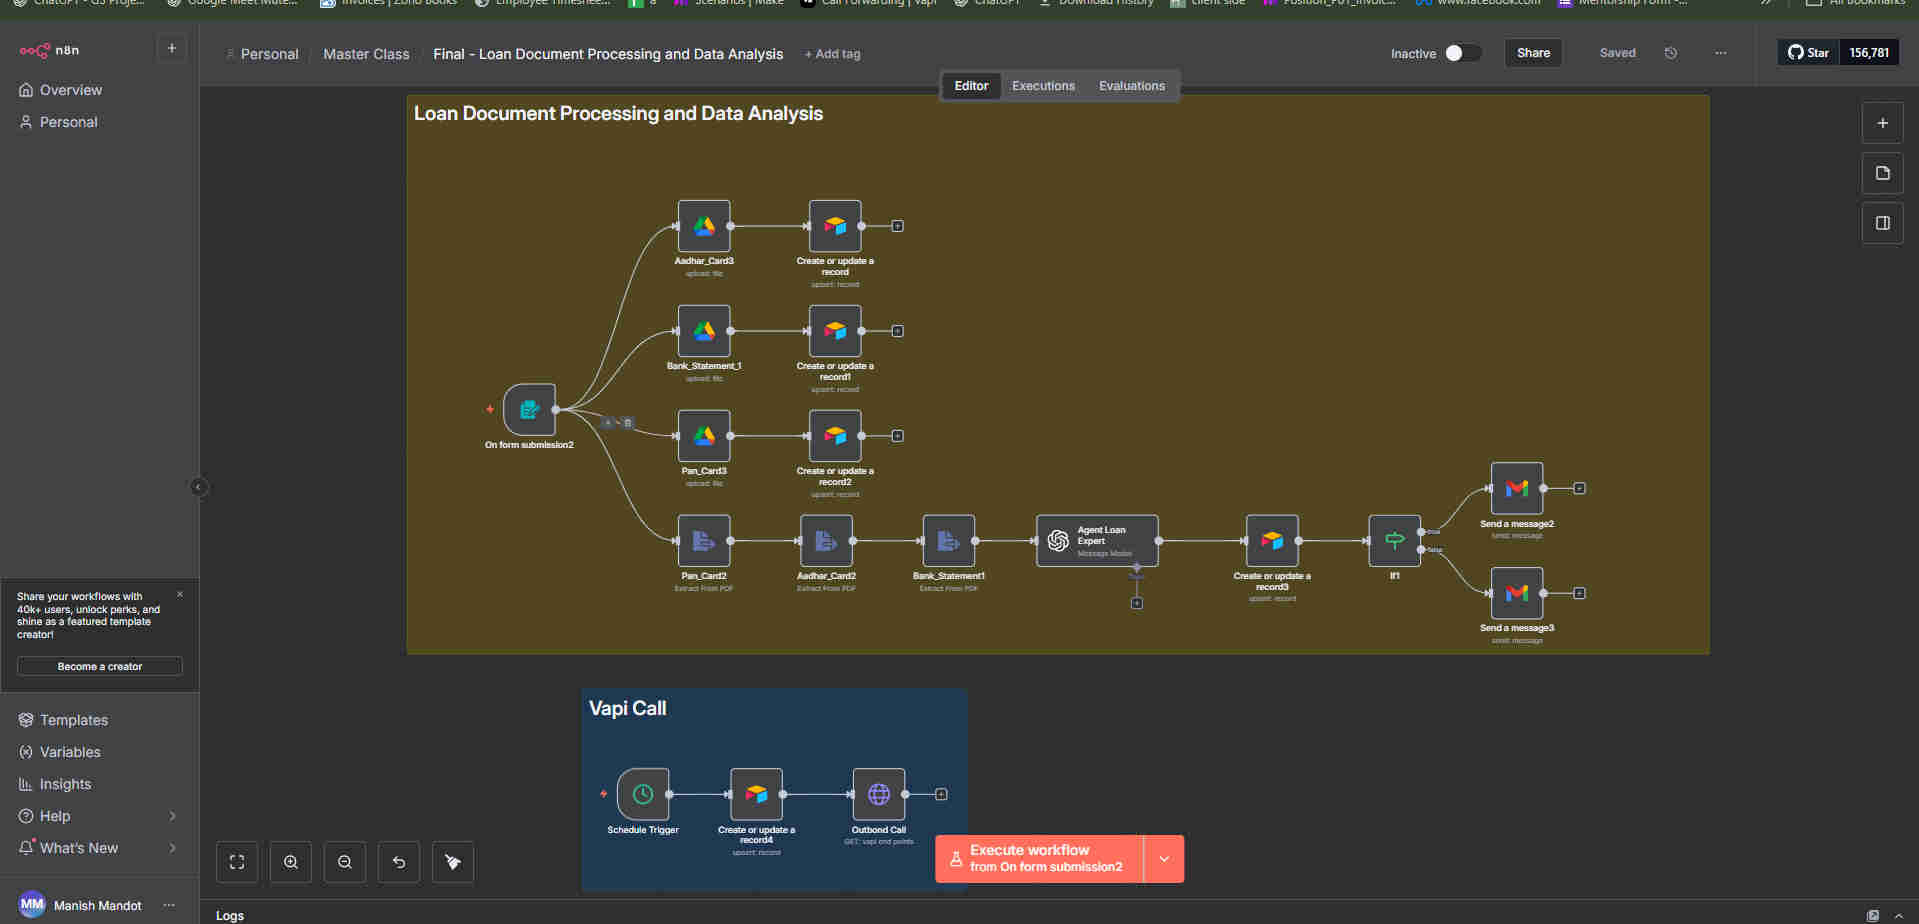Screen dimensions: 1919x924
Task: Open Create or update a record2 Airtable node
Action: tap(835, 436)
